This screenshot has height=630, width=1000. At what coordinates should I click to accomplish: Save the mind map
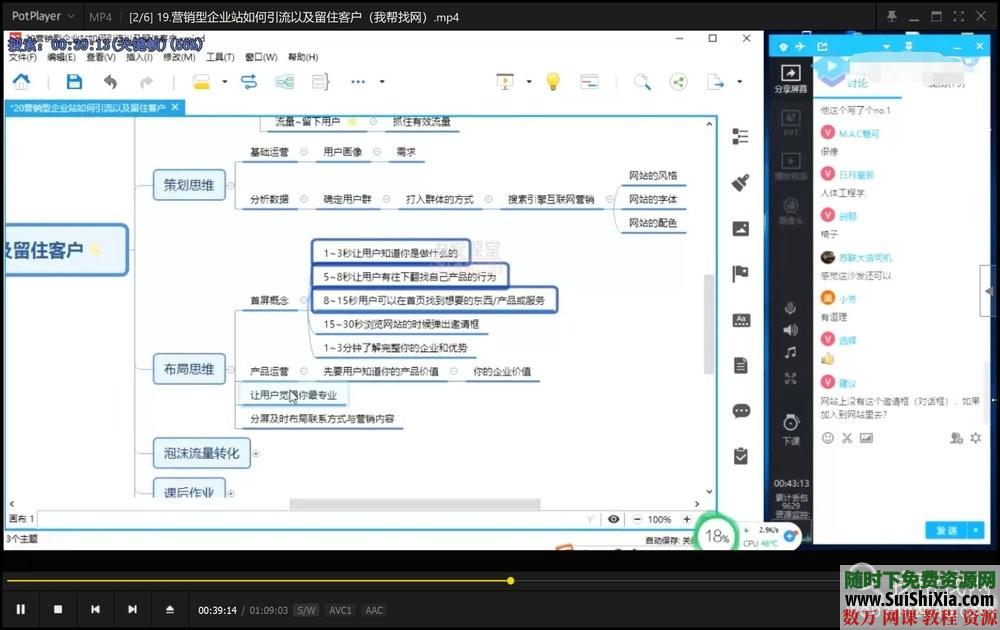[73, 84]
